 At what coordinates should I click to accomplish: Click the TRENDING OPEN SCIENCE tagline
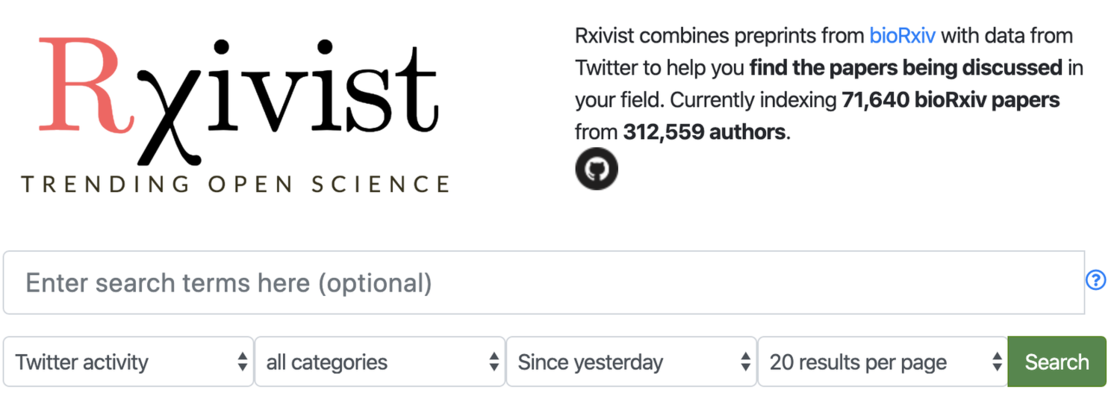click(x=236, y=183)
